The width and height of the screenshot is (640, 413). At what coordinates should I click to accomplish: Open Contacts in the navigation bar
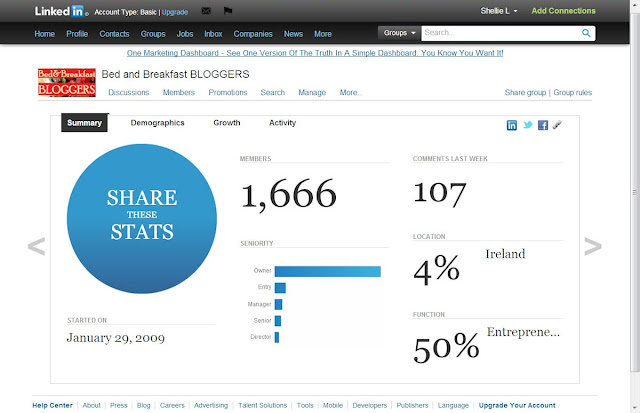point(114,34)
